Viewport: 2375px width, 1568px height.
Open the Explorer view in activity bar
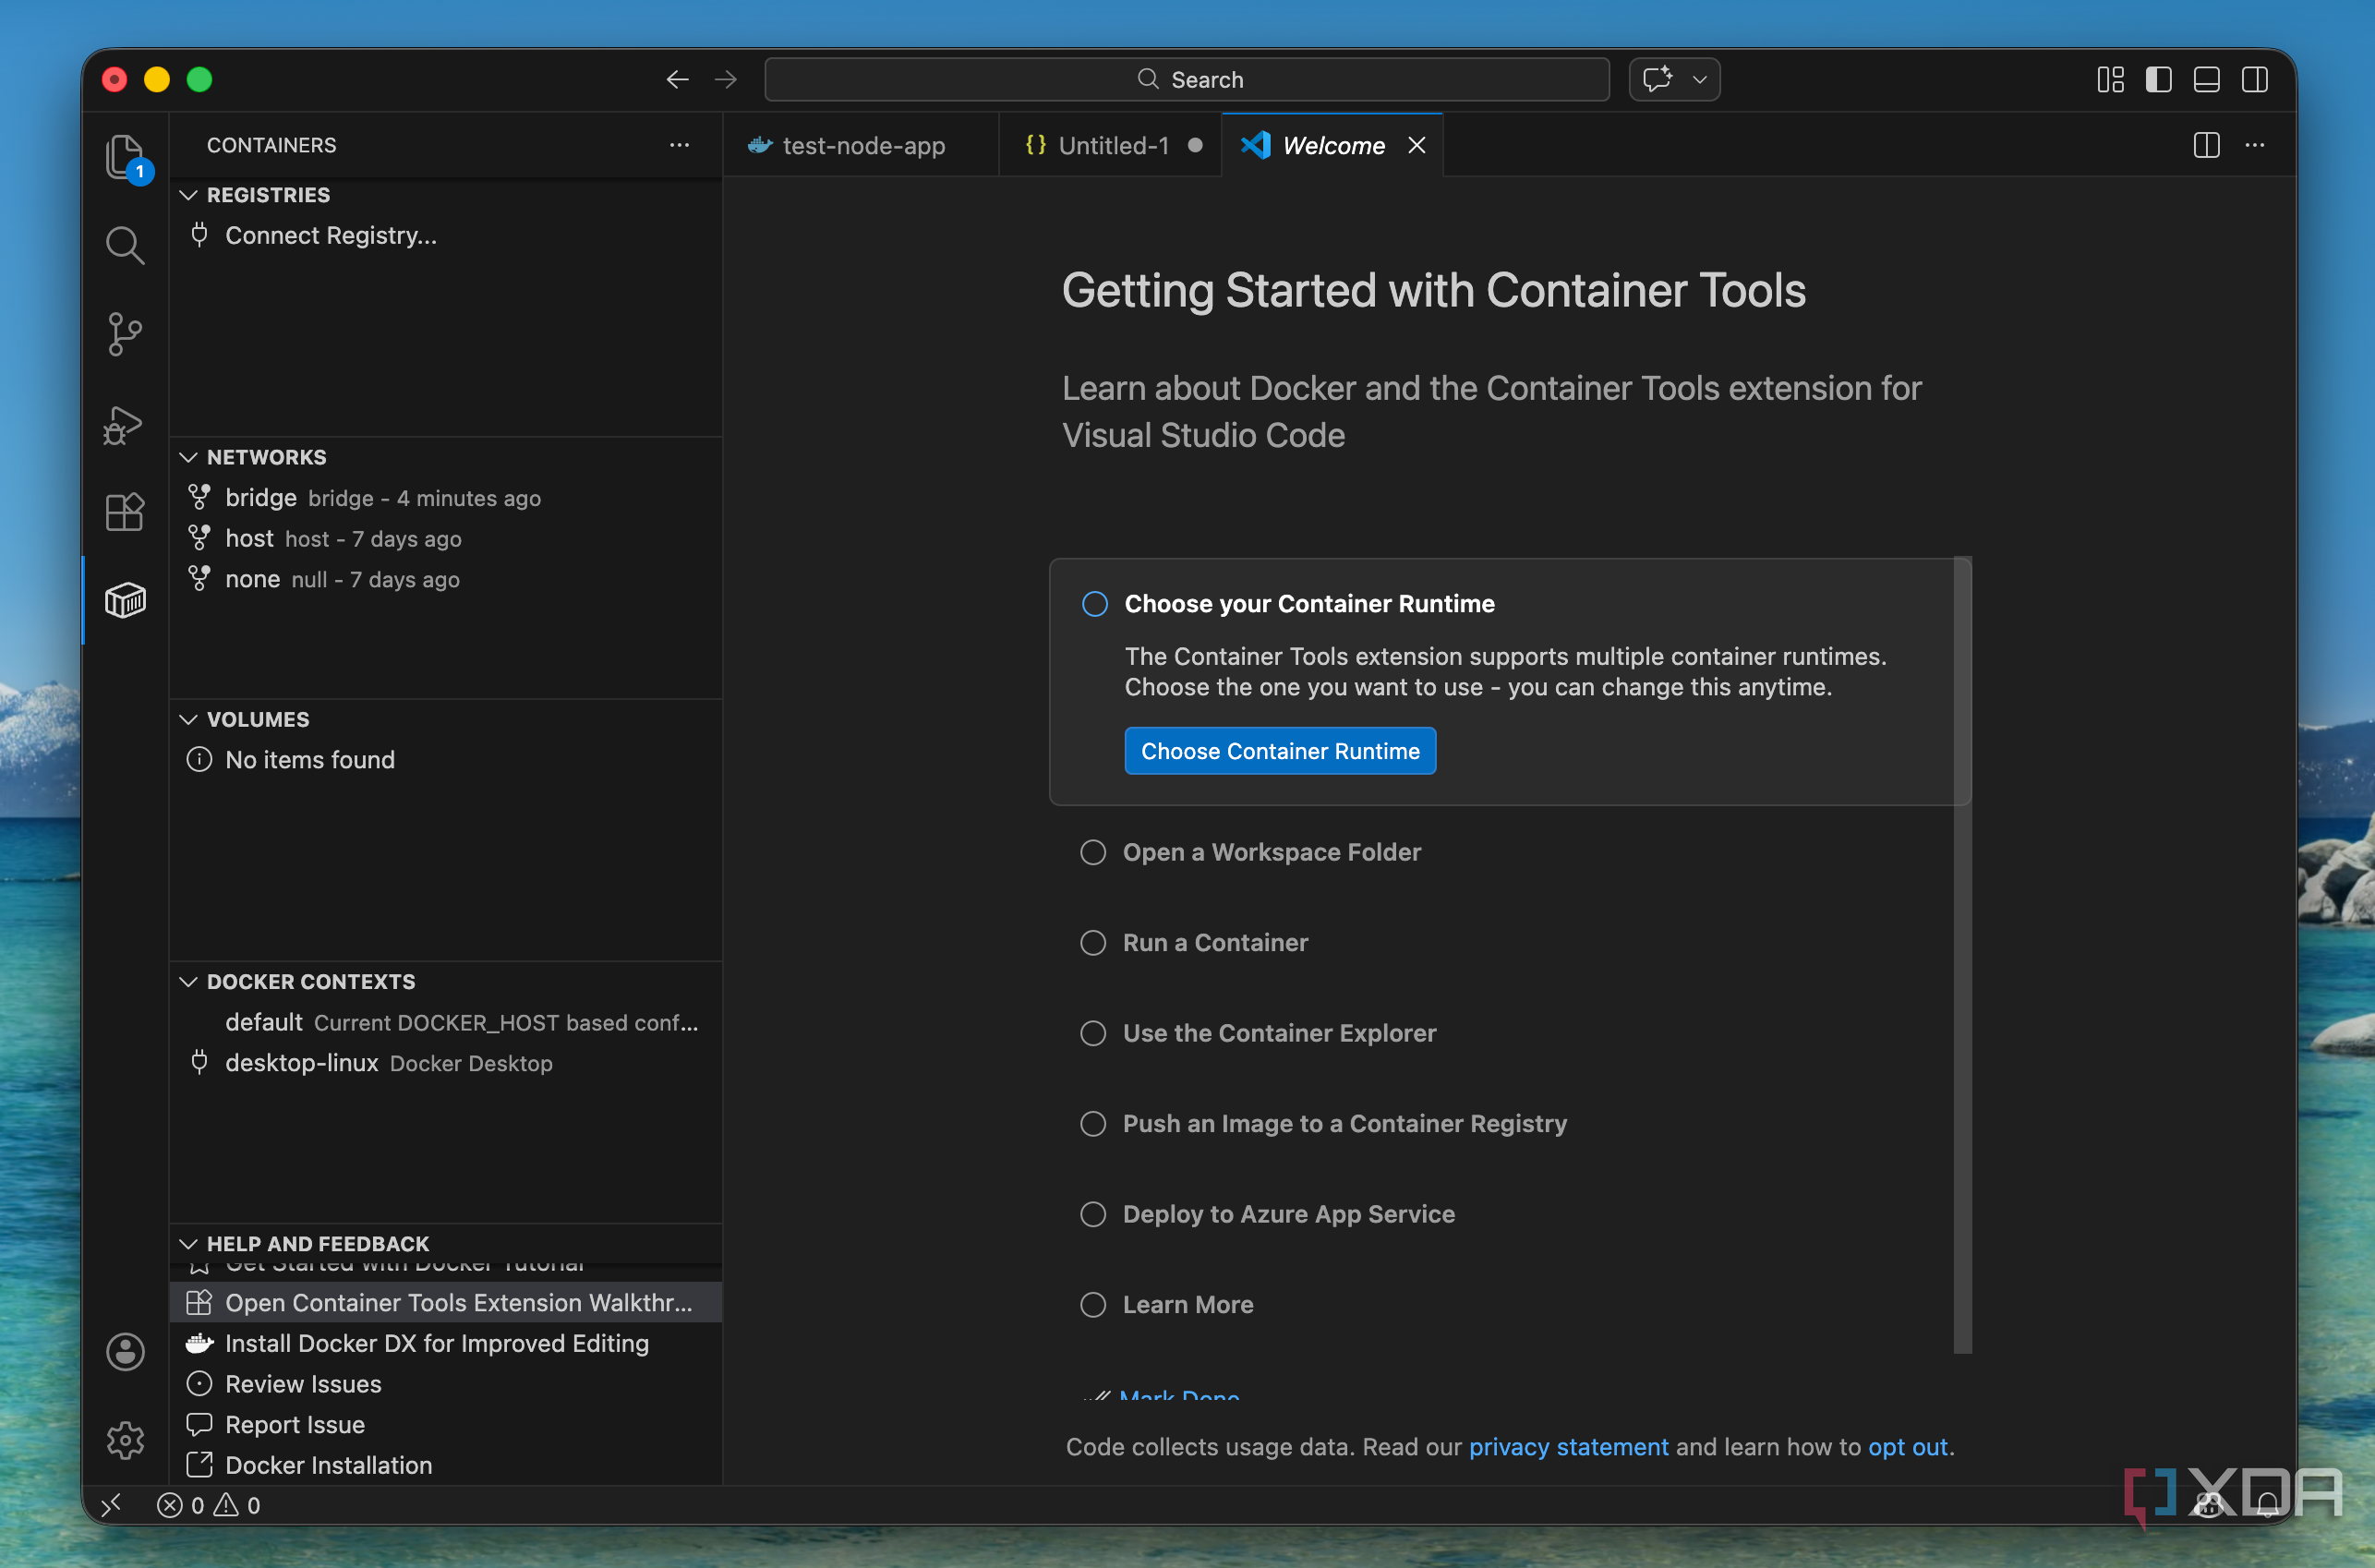pos(125,157)
